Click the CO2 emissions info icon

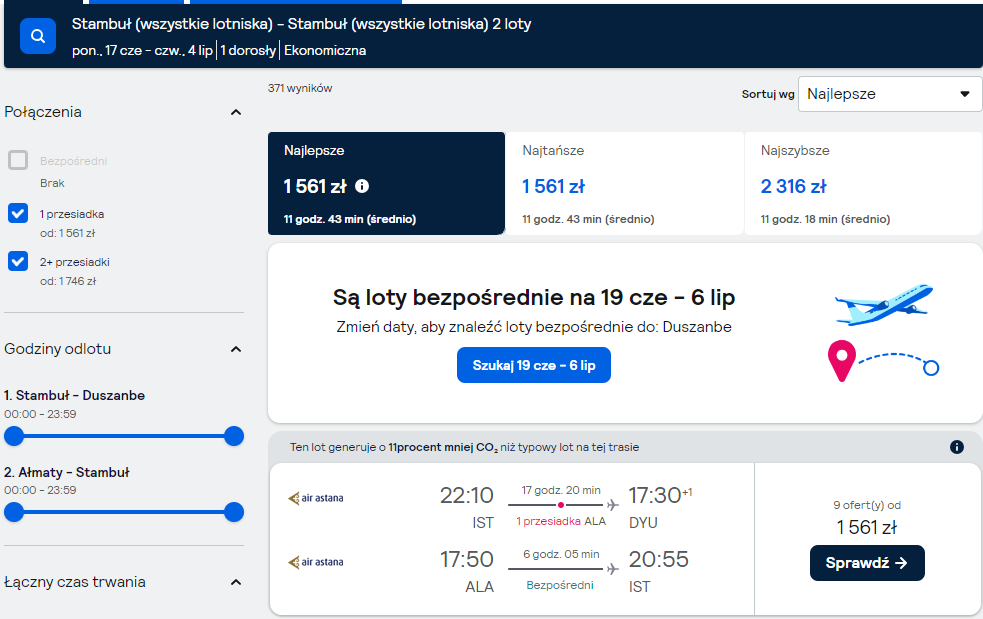click(x=956, y=447)
